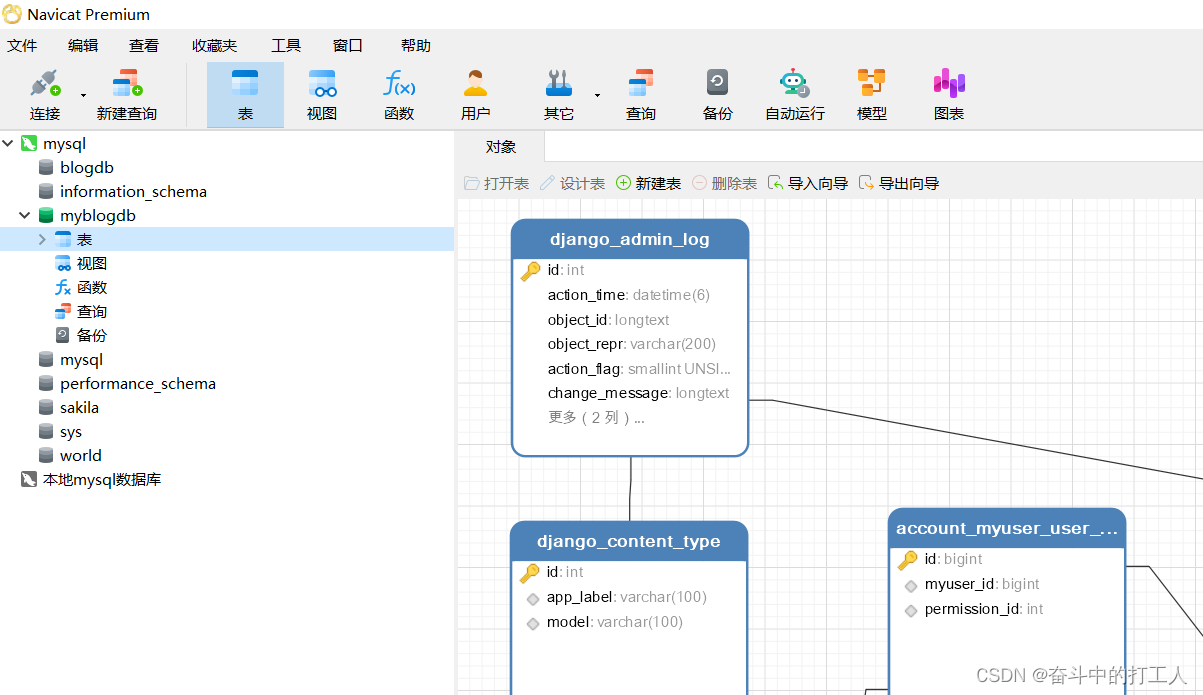Open the 图表 (Charts) tool

click(948, 94)
